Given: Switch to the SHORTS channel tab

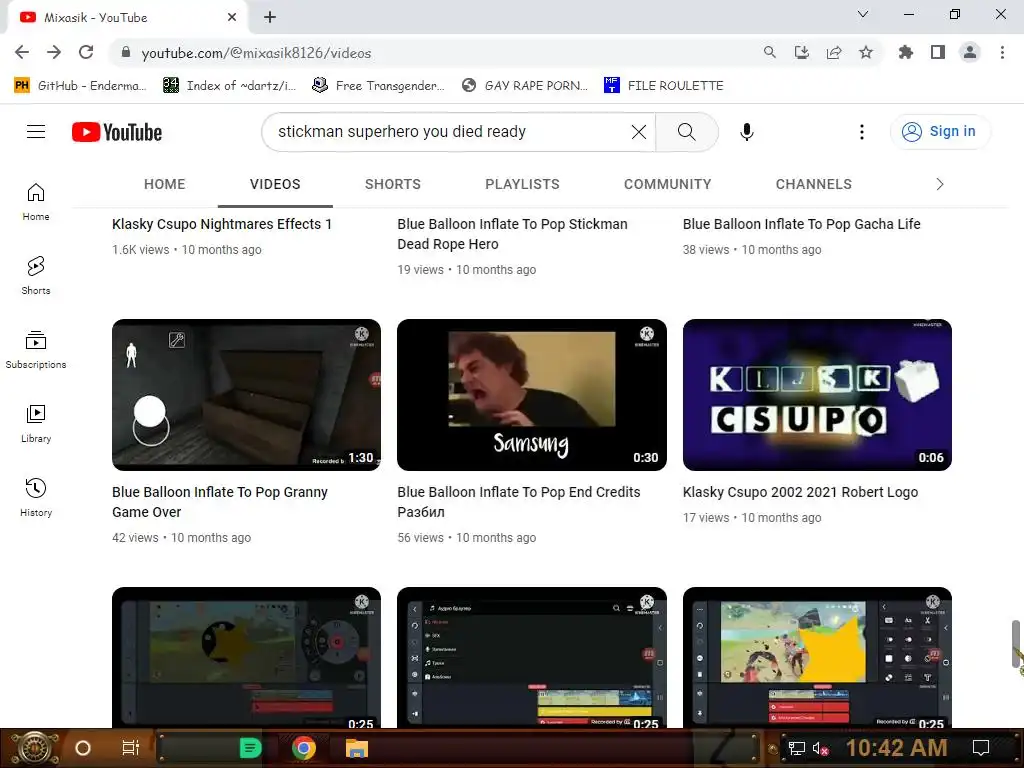Looking at the screenshot, I should tap(392, 184).
